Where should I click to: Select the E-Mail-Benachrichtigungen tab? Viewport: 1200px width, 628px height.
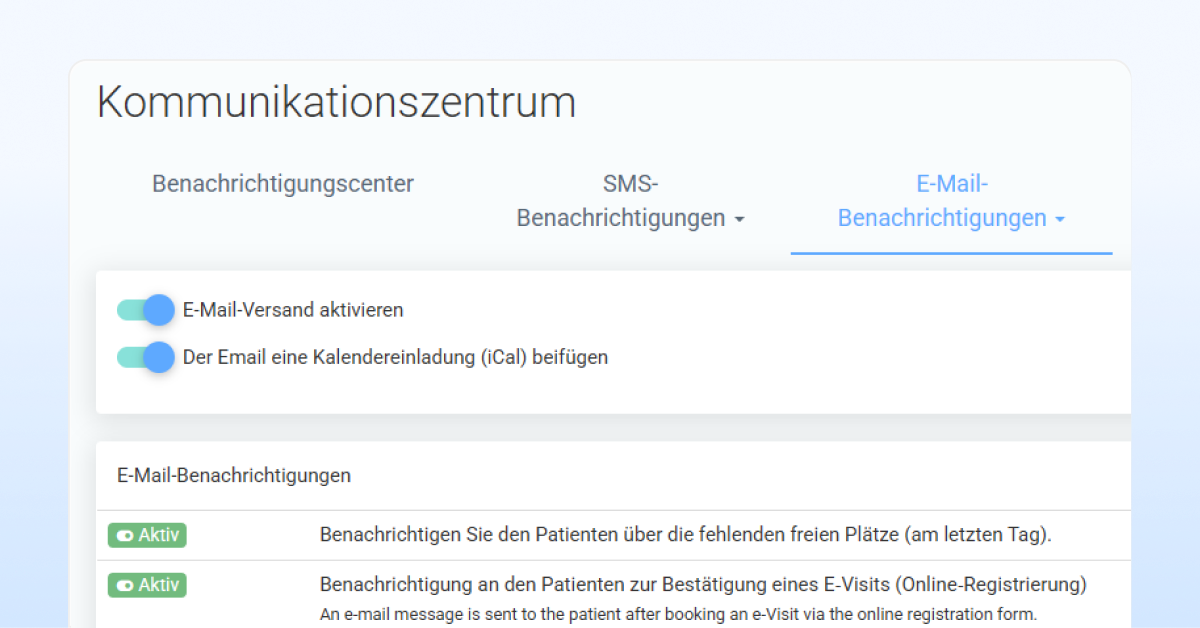tap(951, 201)
